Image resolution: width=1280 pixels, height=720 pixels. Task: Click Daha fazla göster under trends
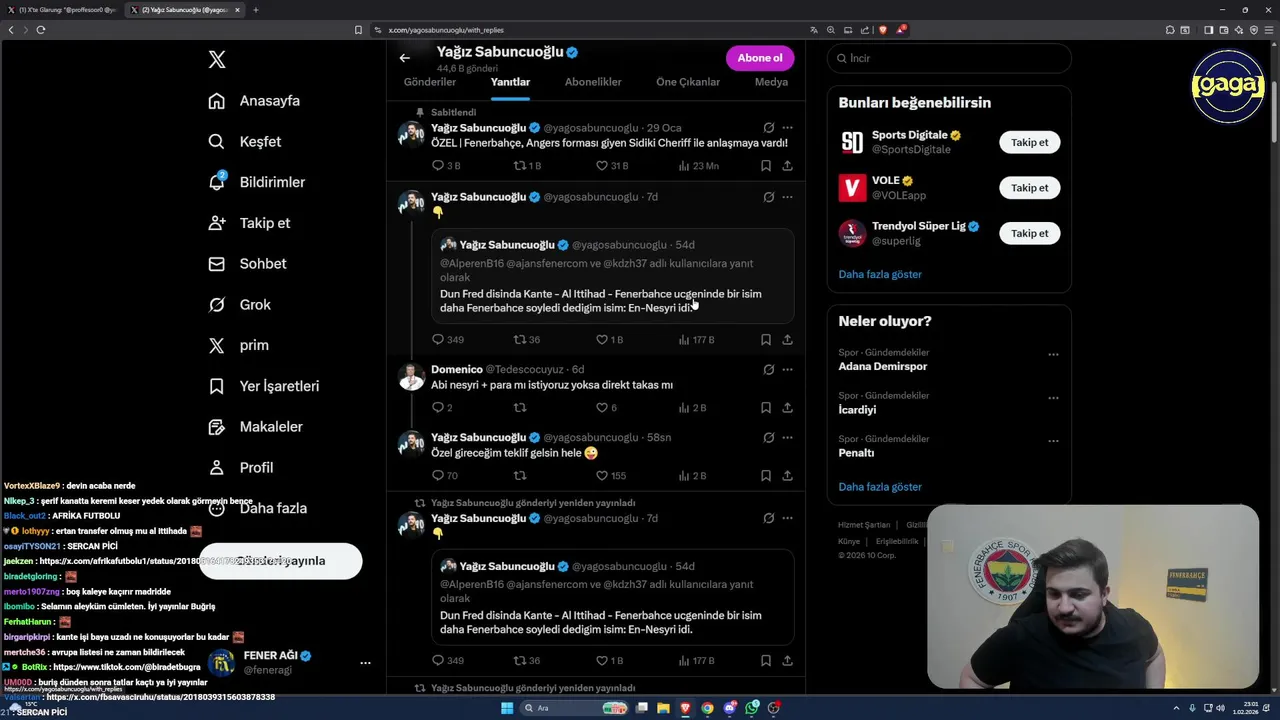tap(880, 487)
